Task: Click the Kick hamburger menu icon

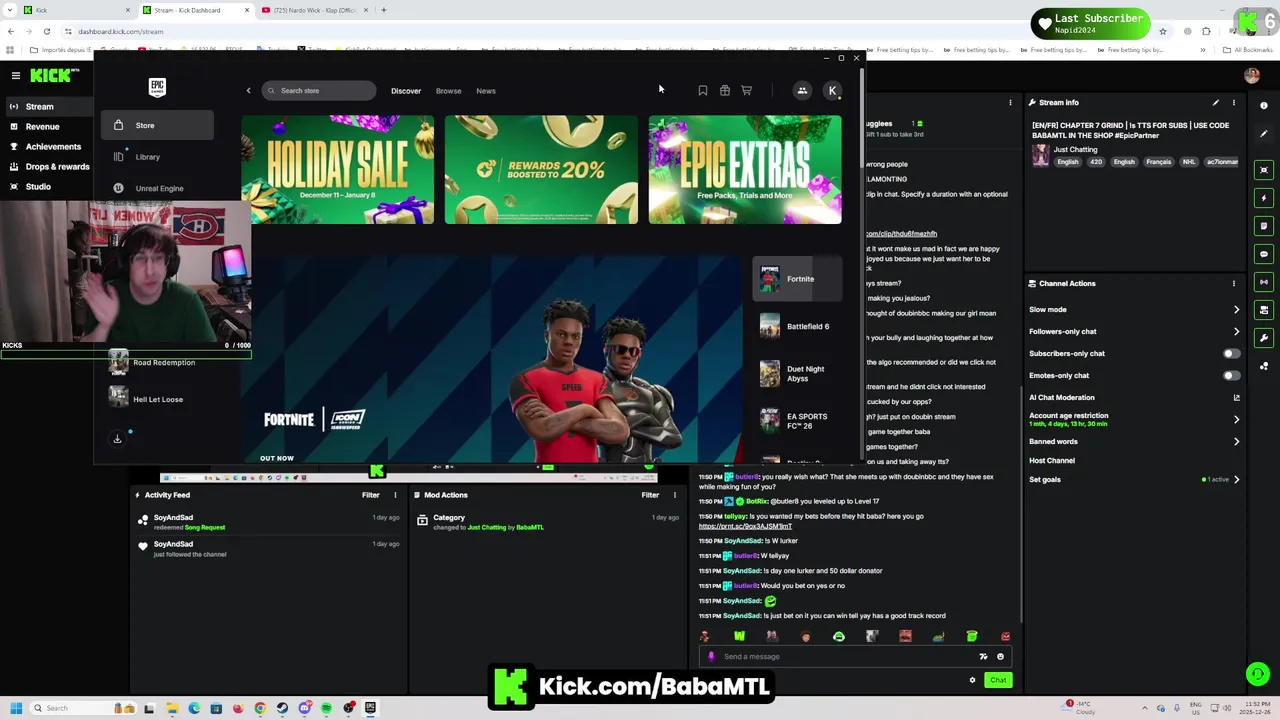Action: tap(16, 75)
